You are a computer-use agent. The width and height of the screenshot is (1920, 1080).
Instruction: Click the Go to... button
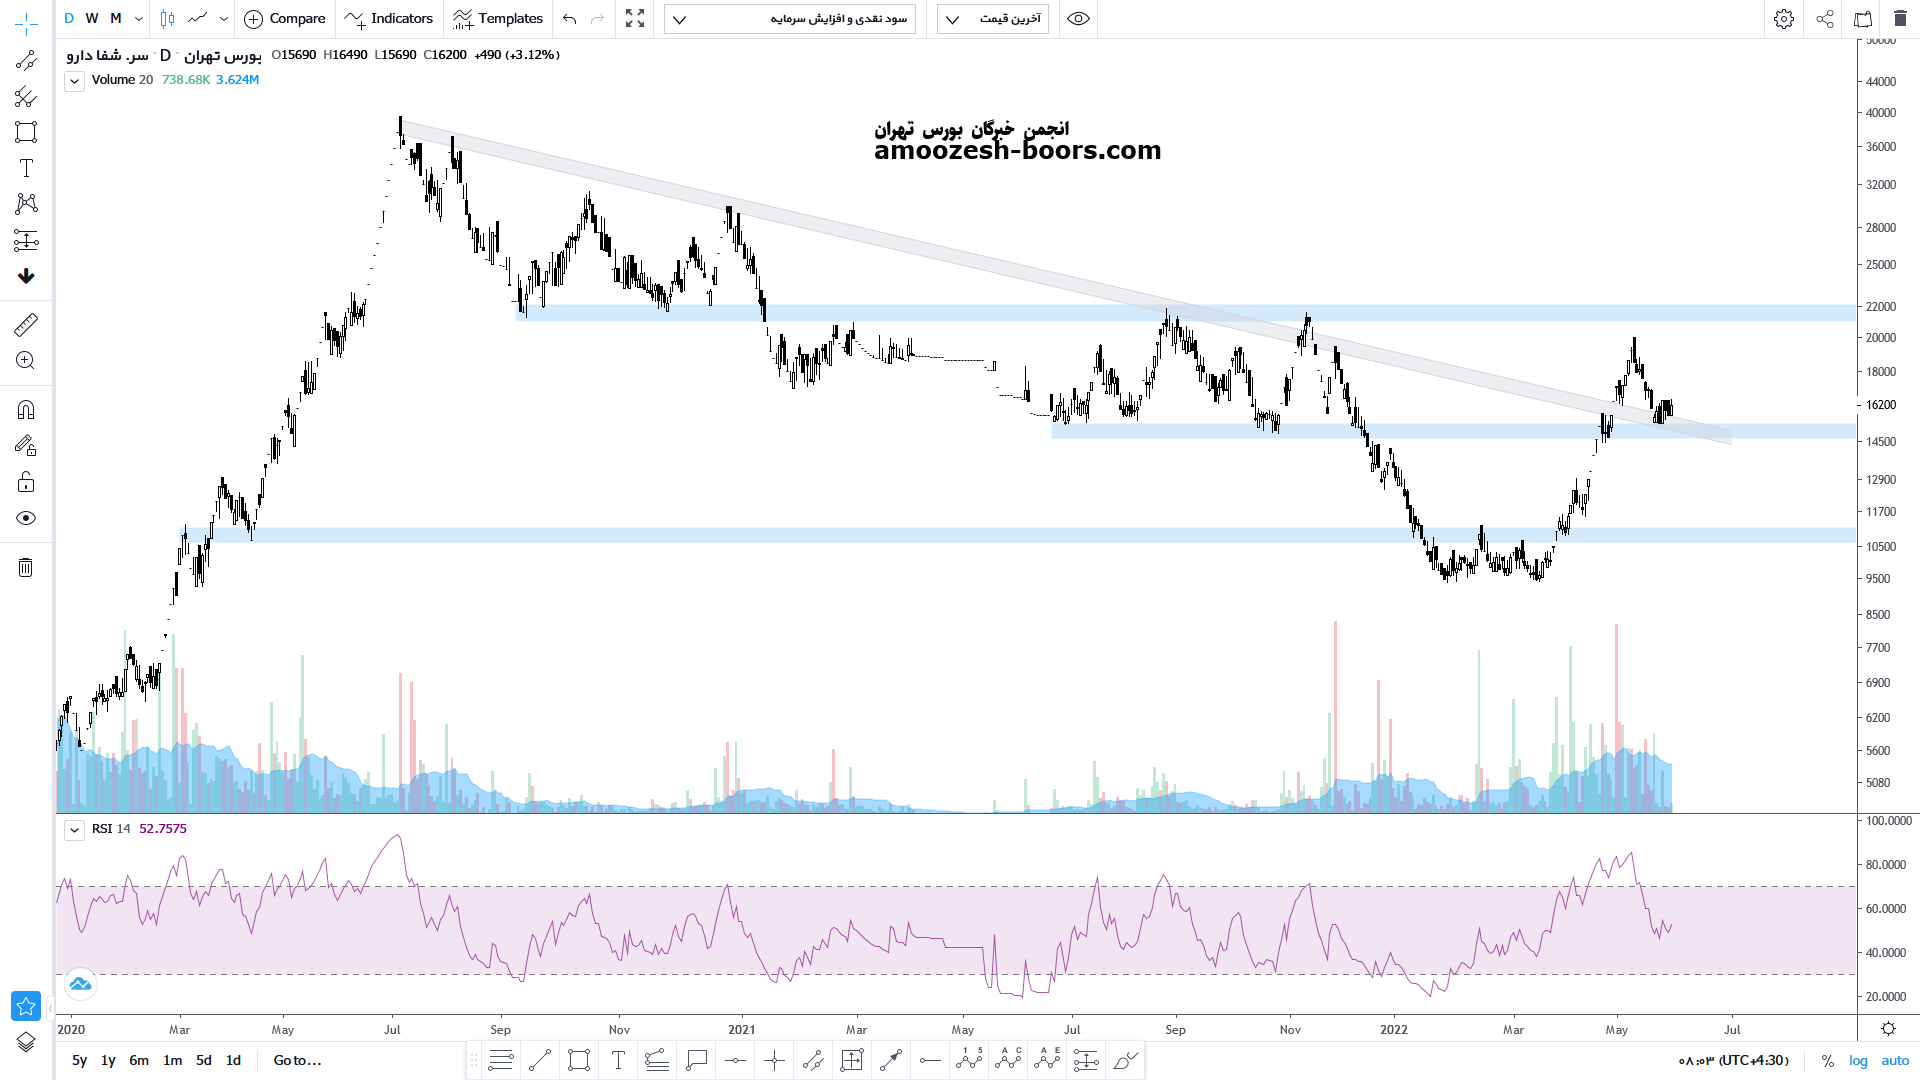pyautogui.click(x=297, y=1060)
